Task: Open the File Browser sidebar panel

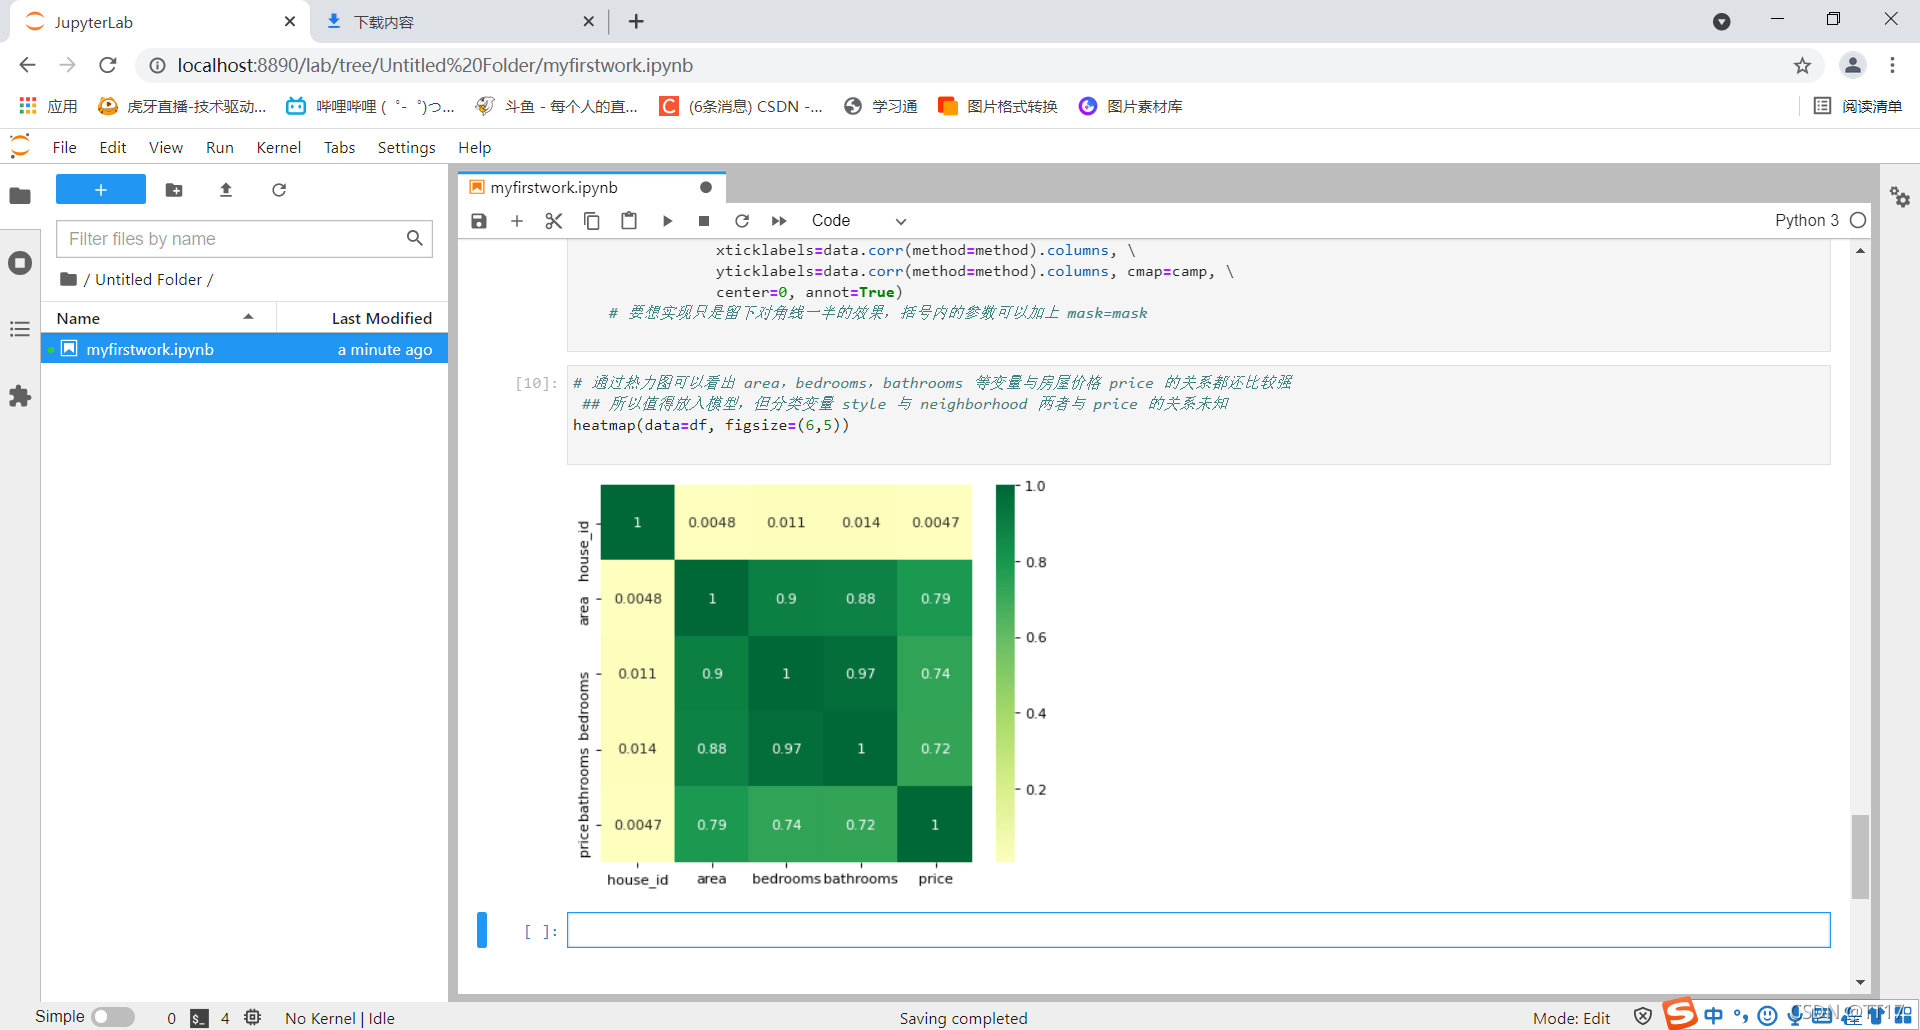Action: (20, 196)
